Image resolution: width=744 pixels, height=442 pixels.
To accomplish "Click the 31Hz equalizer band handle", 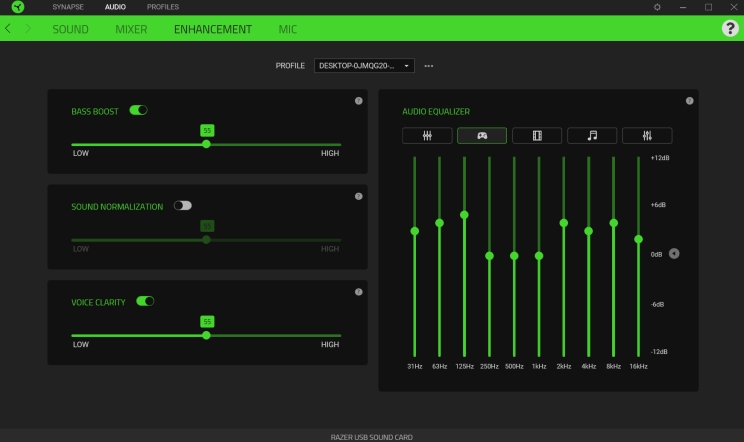I will [x=415, y=231].
